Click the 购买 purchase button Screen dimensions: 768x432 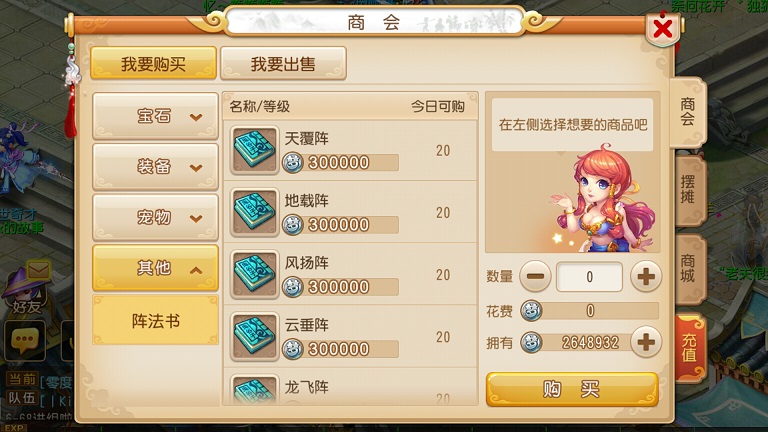[x=572, y=389]
